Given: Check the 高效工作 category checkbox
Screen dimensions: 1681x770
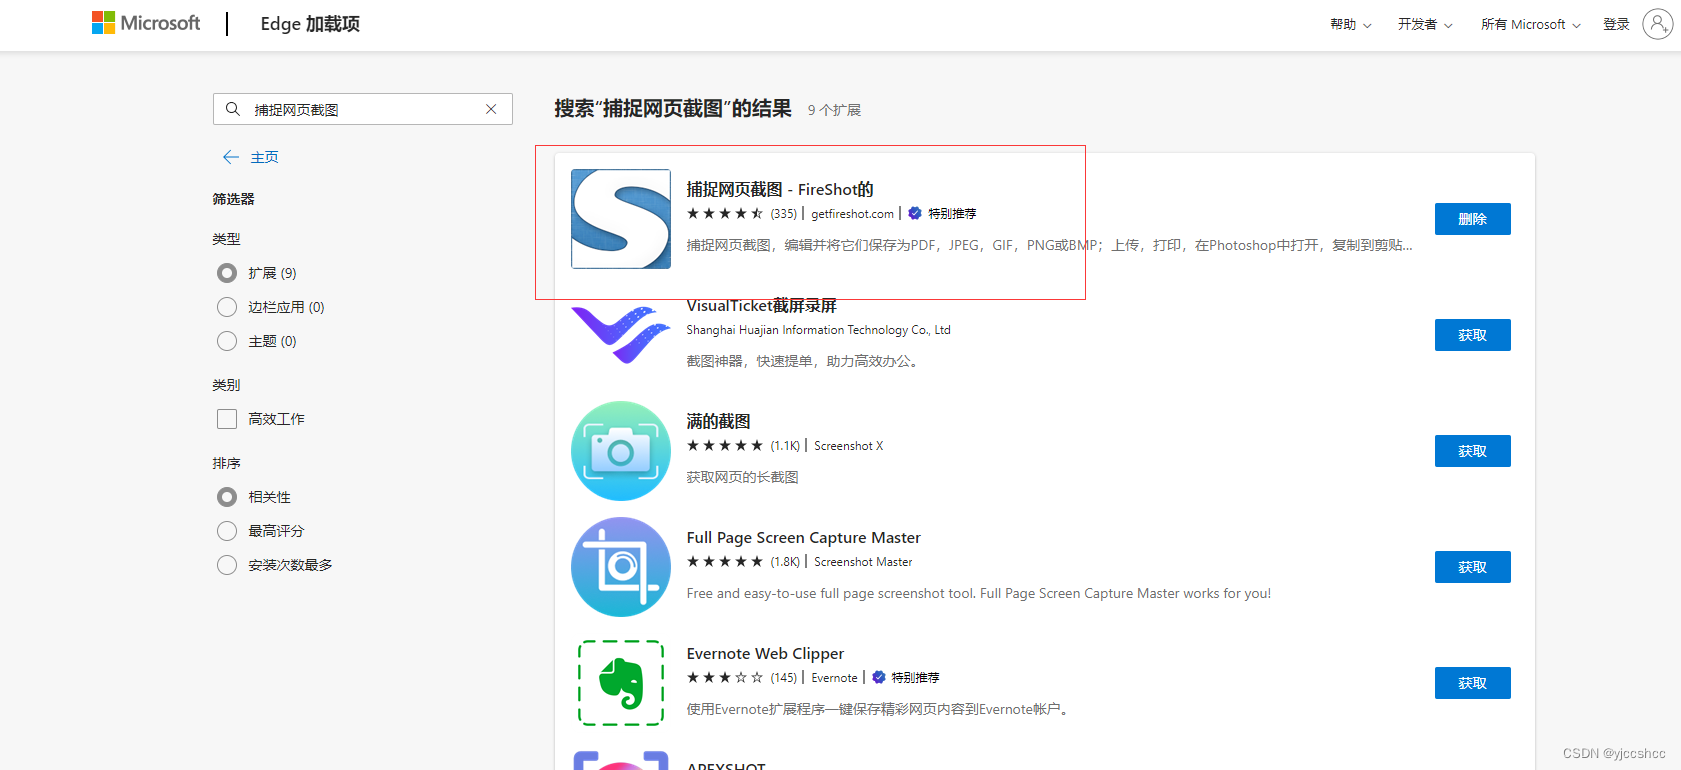Looking at the screenshot, I should point(227,419).
